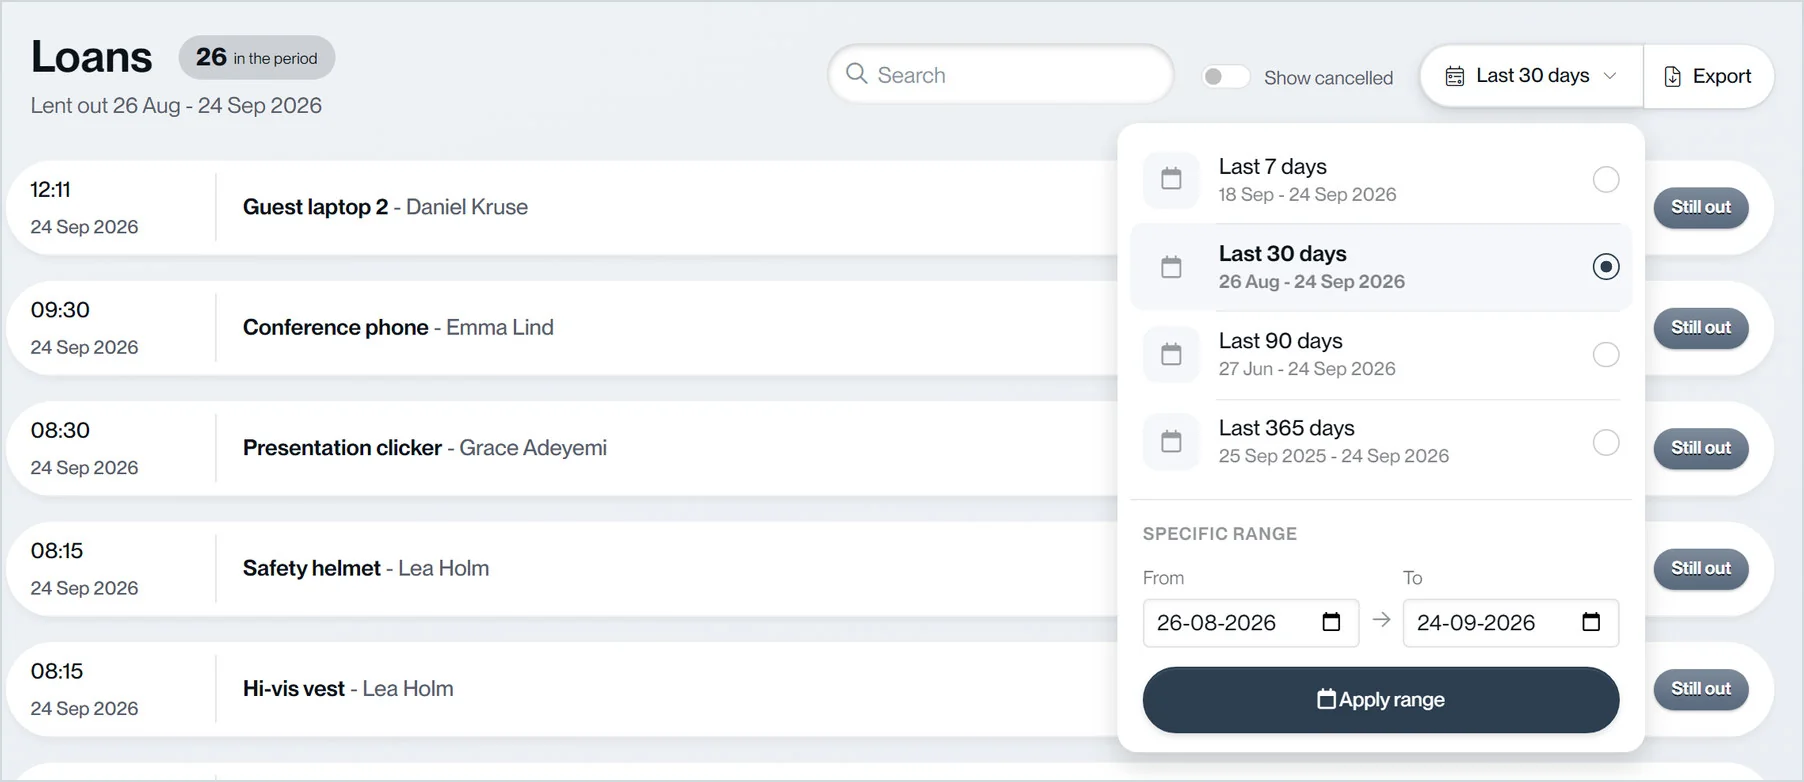Click the export file icon
The image size is (1804, 782).
[1672, 76]
